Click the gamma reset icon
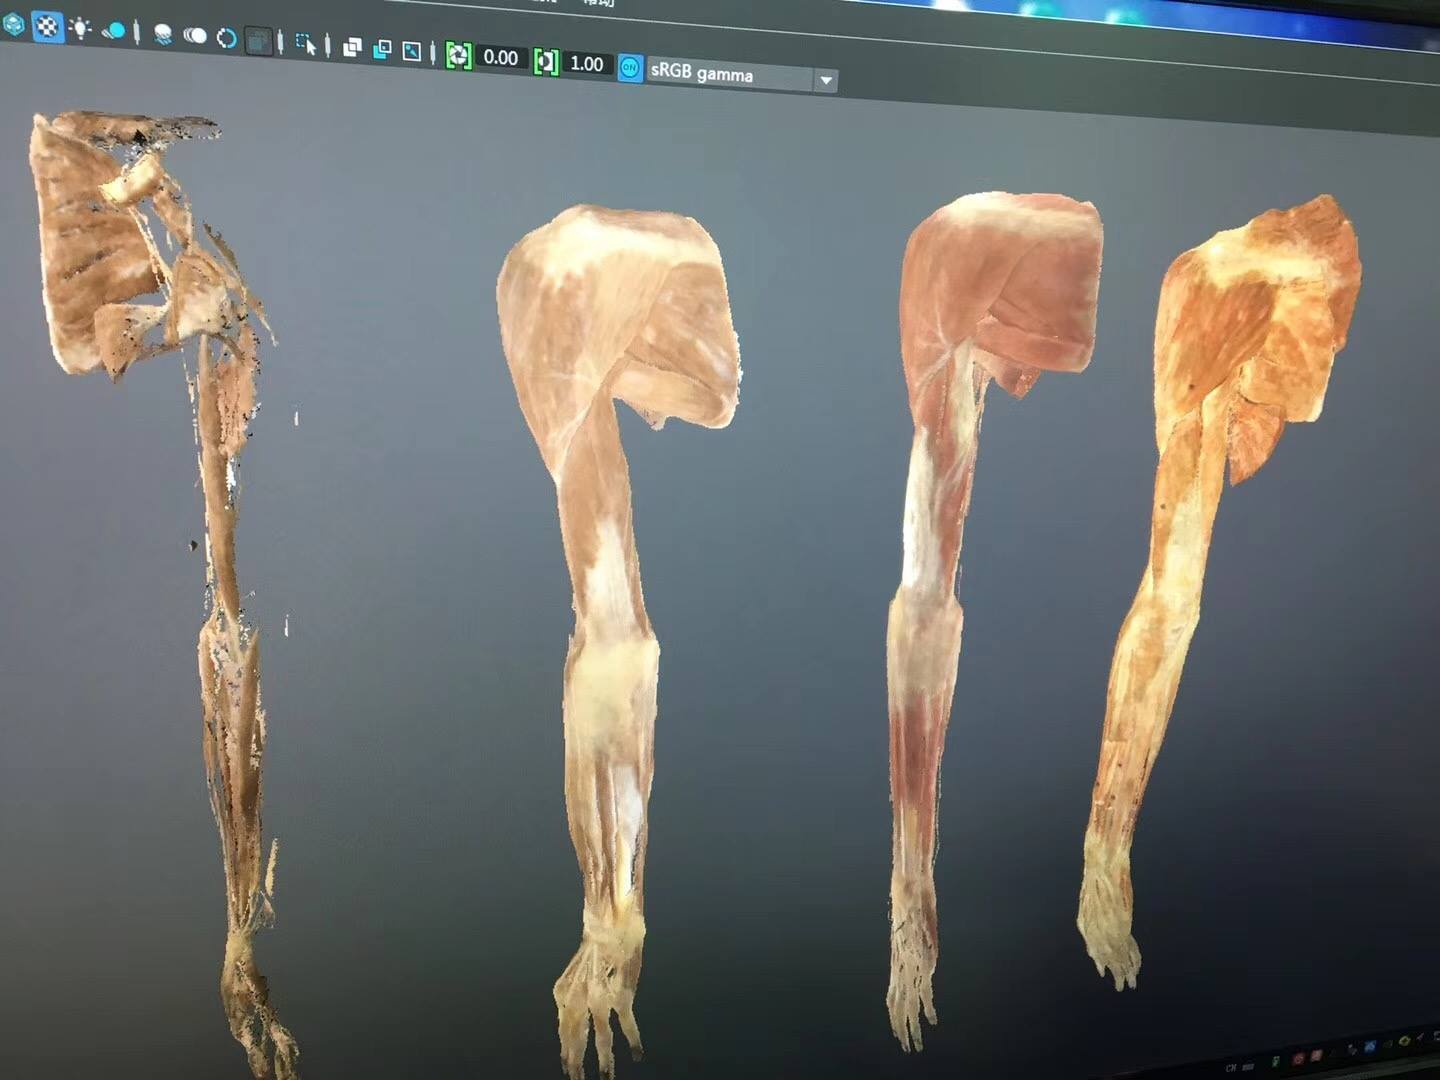The height and width of the screenshot is (1080, 1440). click(x=545, y=62)
